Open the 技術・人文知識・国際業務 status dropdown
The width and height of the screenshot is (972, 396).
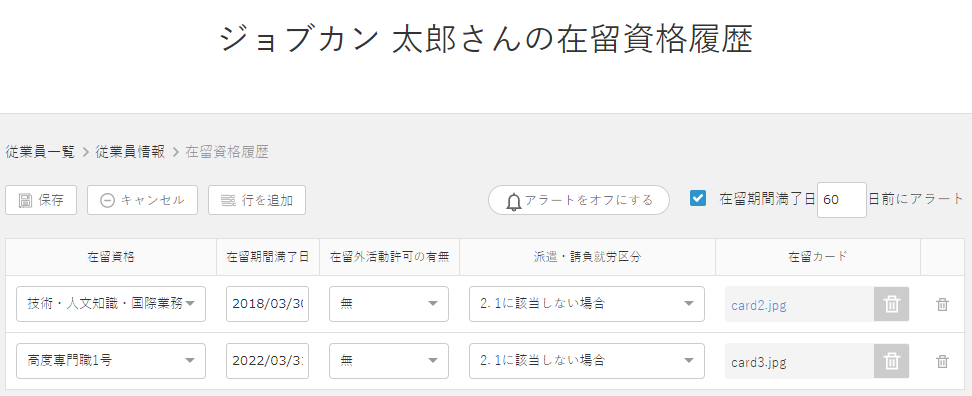pyautogui.click(x=111, y=304)
